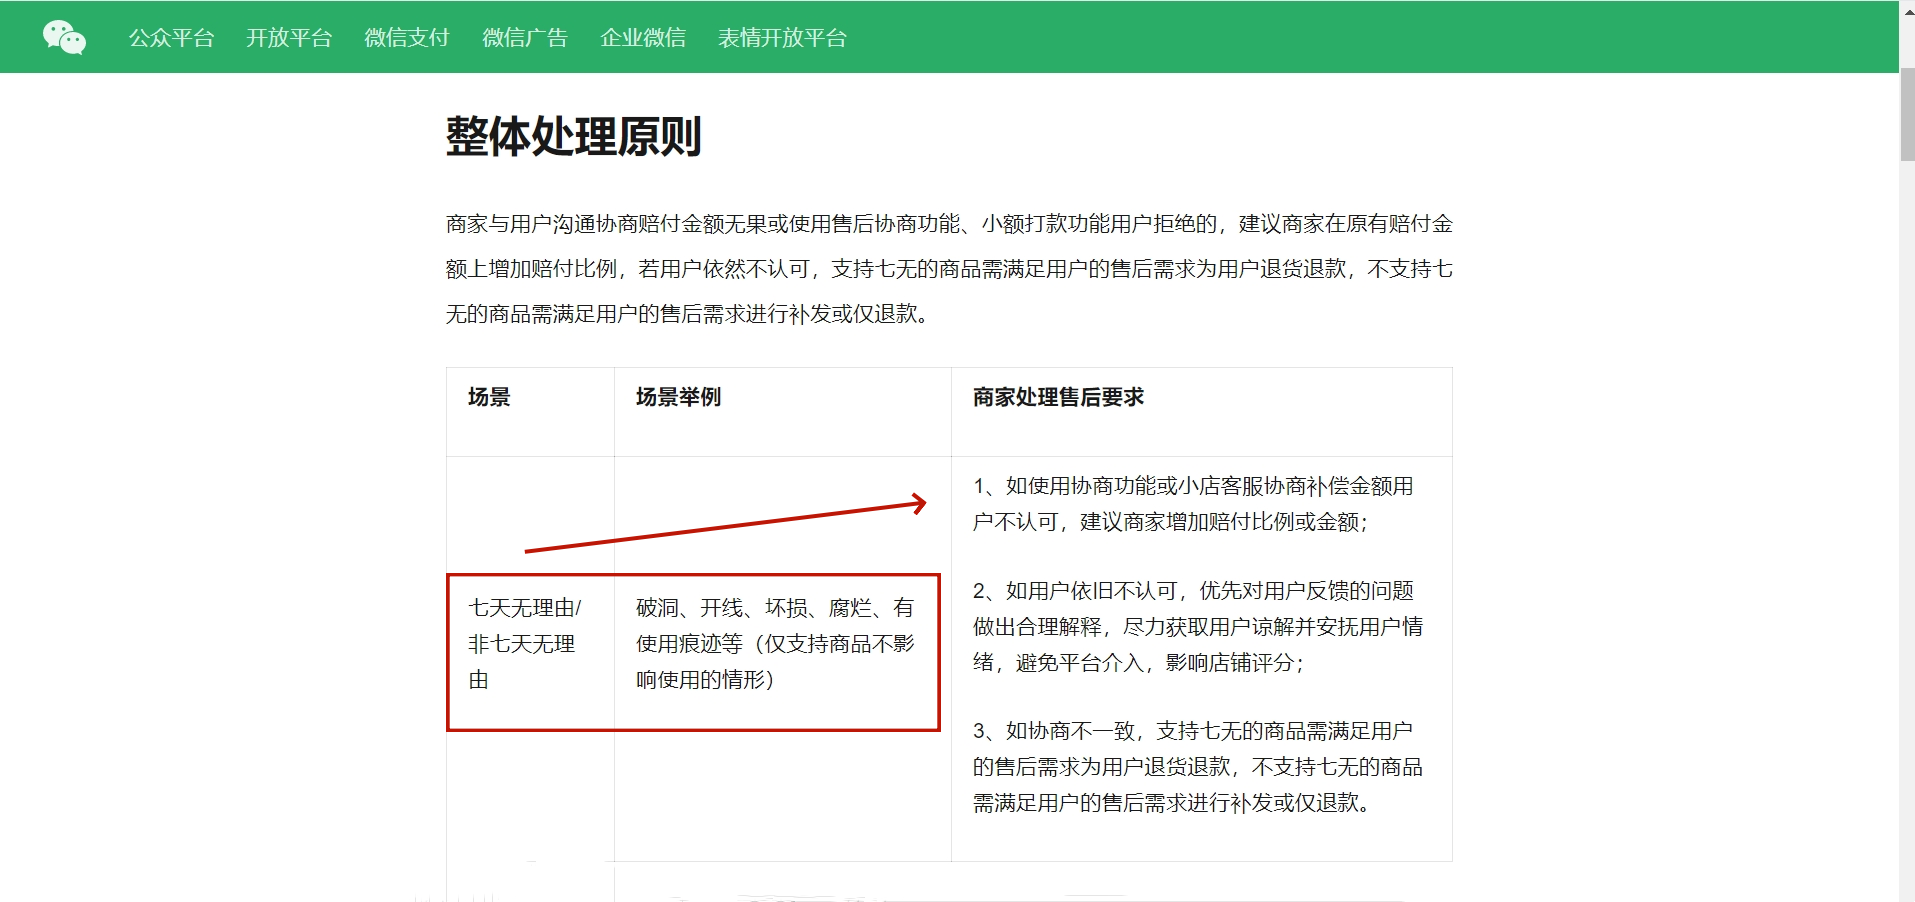Click the 商家处理售后要求 column header
The image size is (1915, 902).
click(x=1058, y=397)
